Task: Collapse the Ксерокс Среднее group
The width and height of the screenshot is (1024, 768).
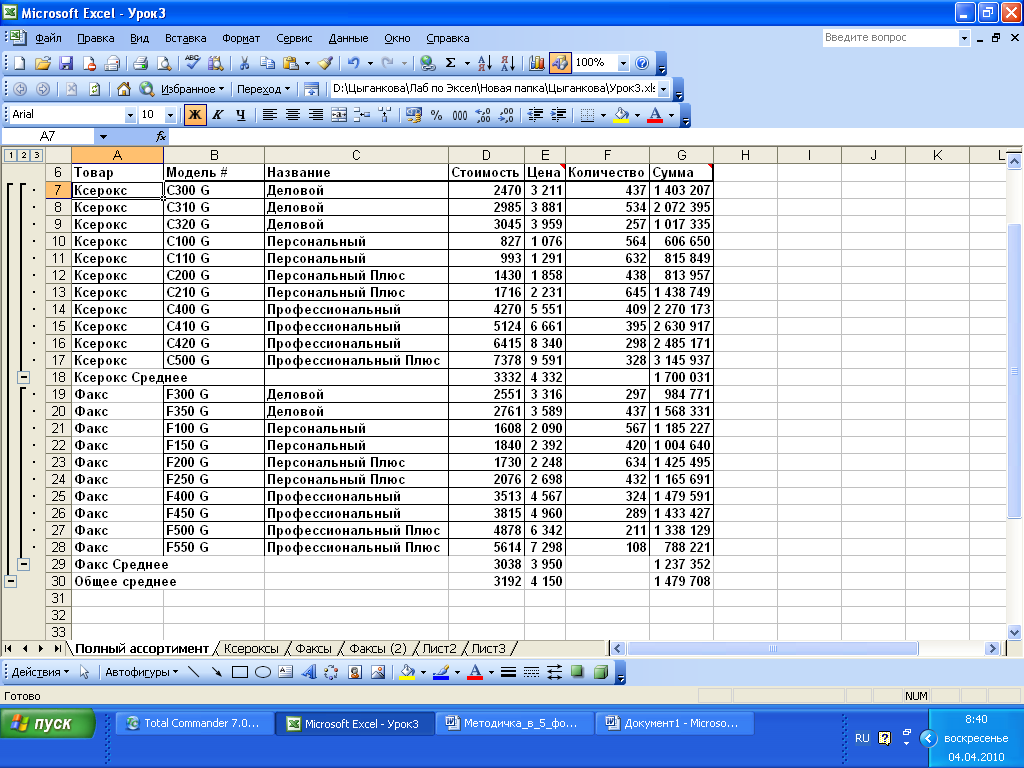Action: tap(24, 377)
